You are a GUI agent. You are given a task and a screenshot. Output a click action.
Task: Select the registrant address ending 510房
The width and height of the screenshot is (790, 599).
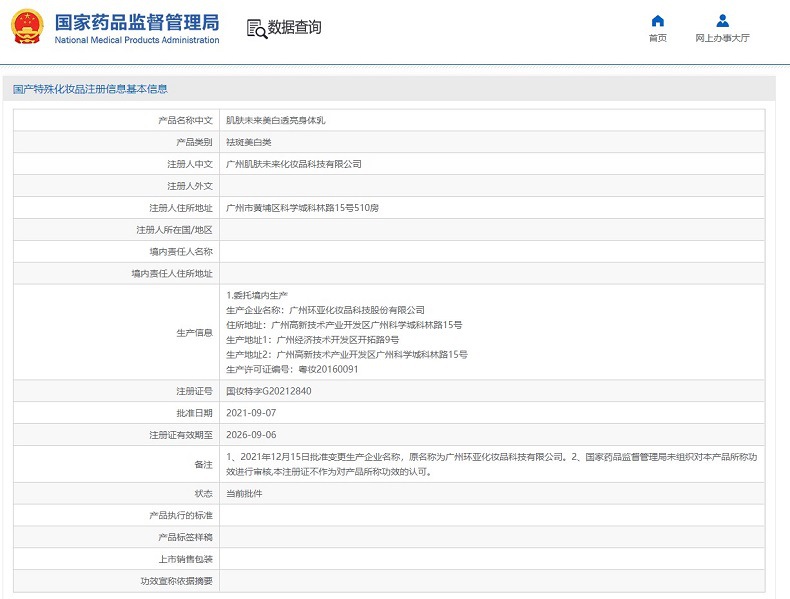[x=303, y=208]
